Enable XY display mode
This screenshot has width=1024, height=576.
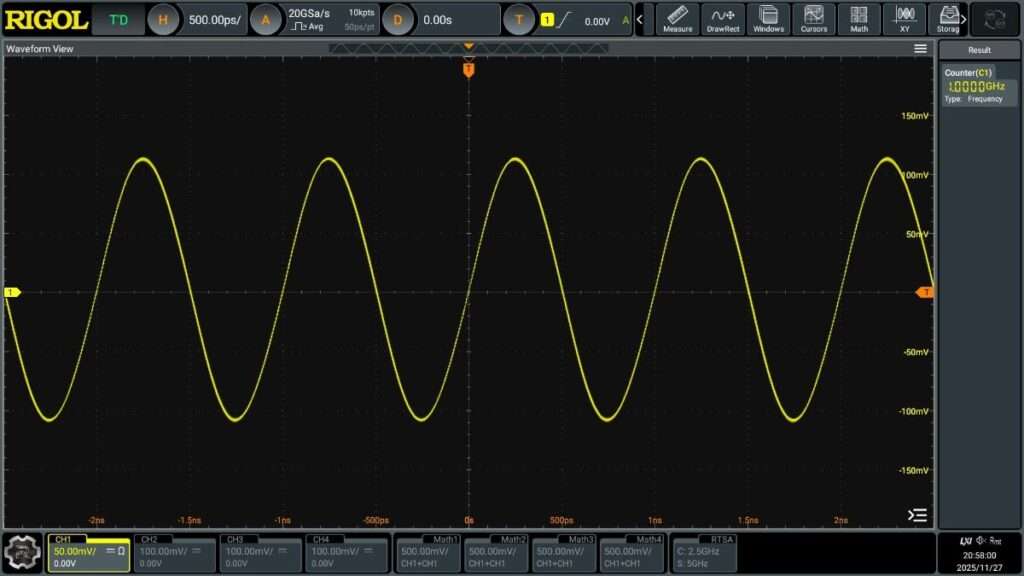[903, 19]
